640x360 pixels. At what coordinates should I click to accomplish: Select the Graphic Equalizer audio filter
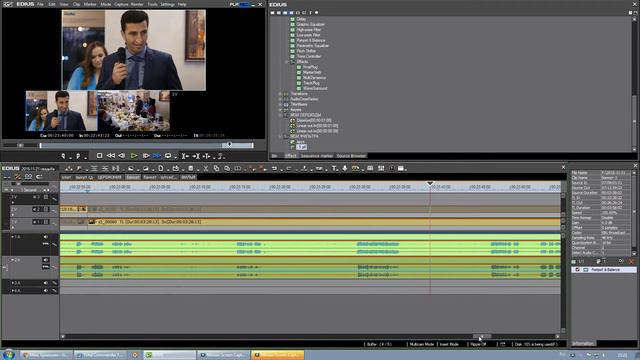tap(311, 24)
